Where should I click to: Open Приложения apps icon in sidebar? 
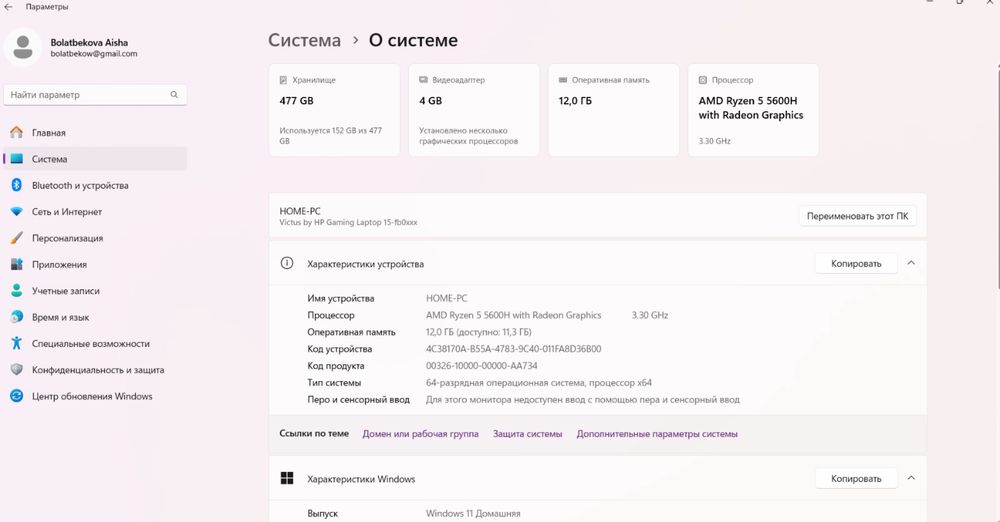point(16,265)
